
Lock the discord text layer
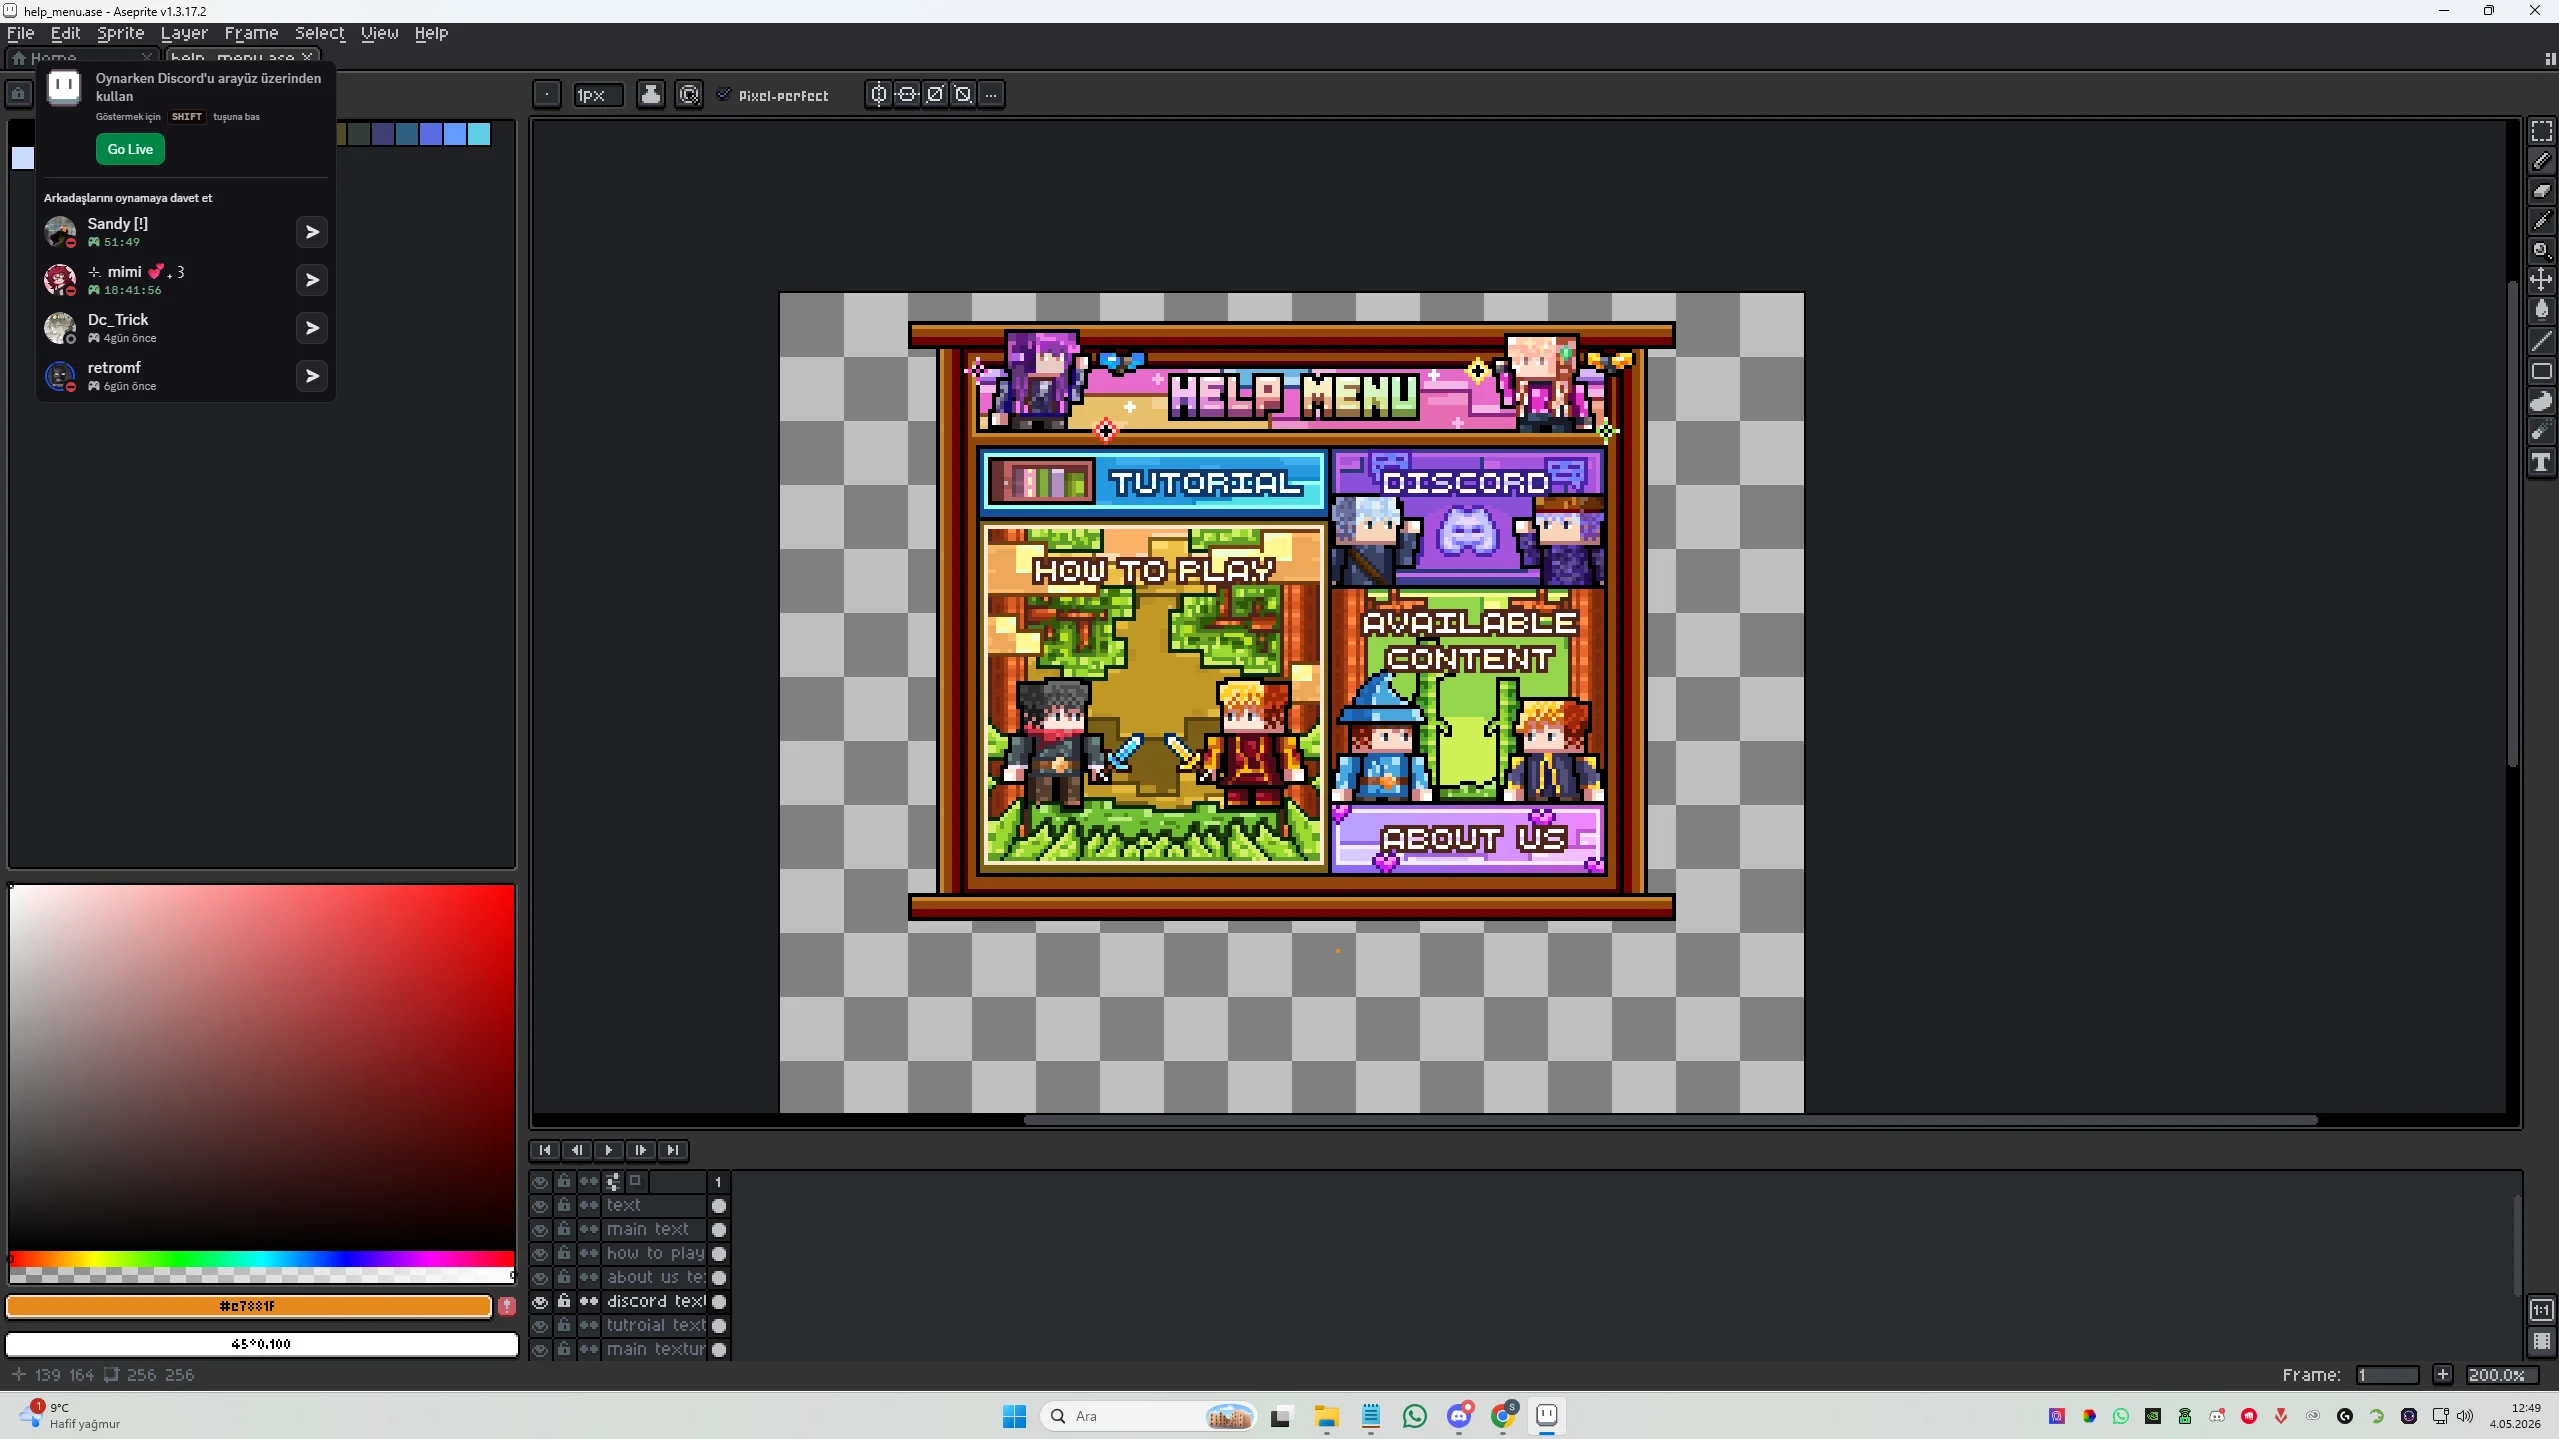tap(564, 1302)
